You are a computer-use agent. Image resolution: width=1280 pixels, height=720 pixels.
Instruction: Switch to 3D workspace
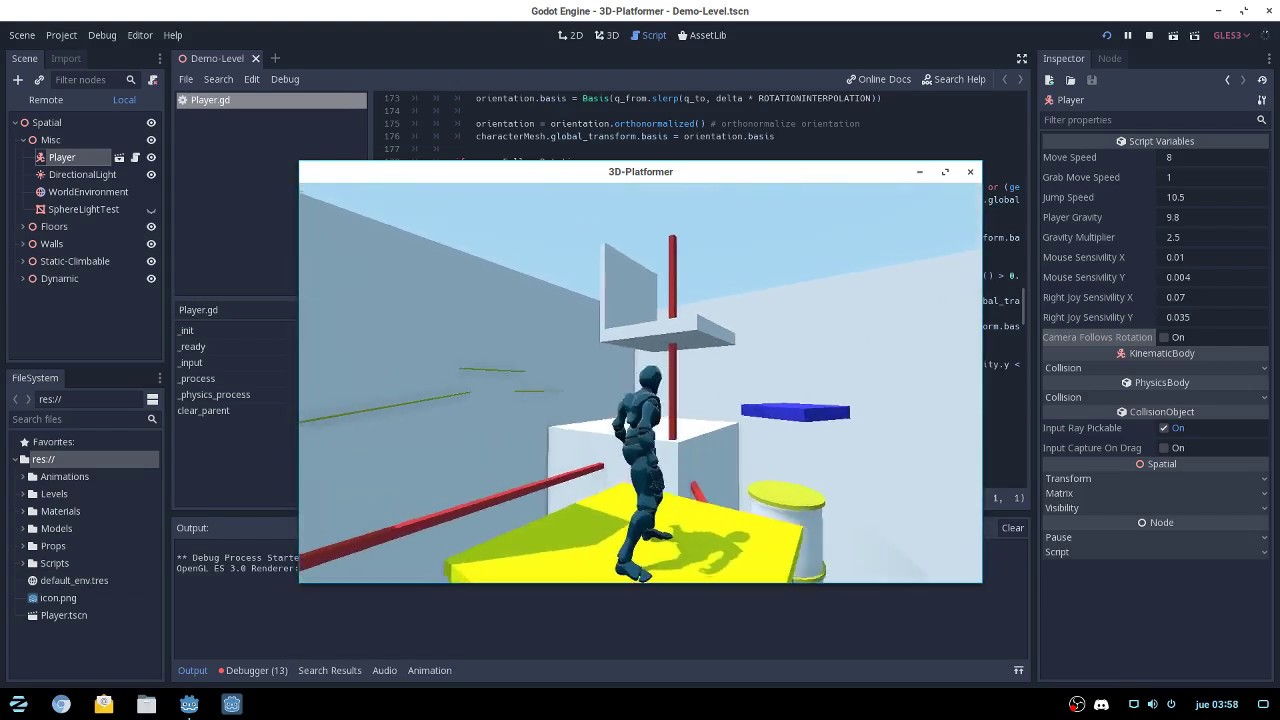(607, 35)
